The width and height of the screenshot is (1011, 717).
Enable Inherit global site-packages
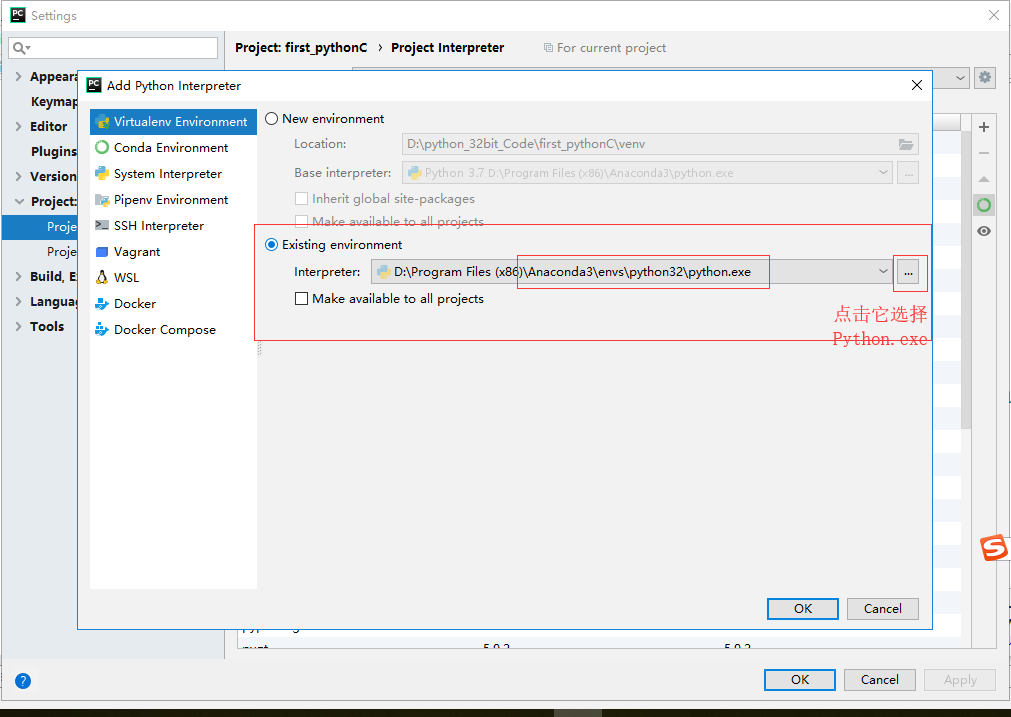coord(302,198)
